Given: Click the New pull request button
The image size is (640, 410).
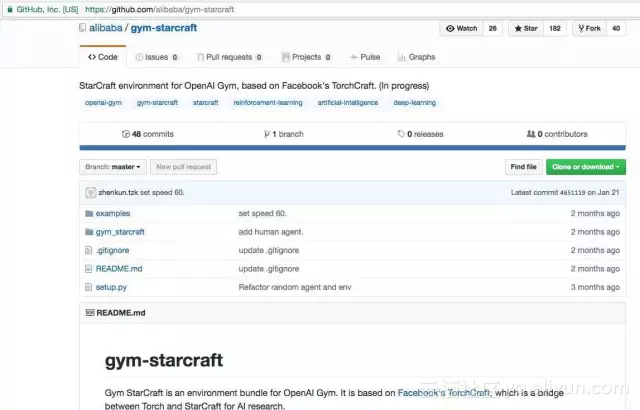Looking at the screenshot, I should tap(184, 167).
